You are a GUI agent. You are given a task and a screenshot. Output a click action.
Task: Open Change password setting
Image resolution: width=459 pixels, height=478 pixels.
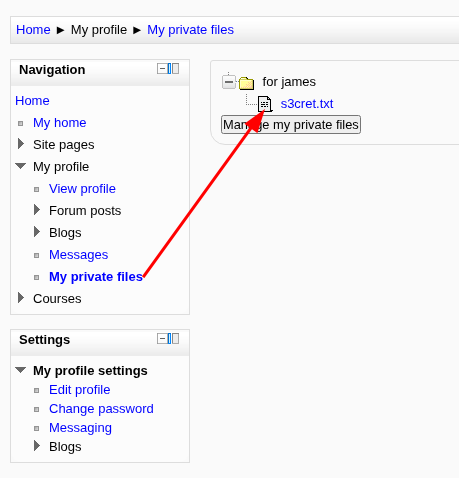(101, 409)
